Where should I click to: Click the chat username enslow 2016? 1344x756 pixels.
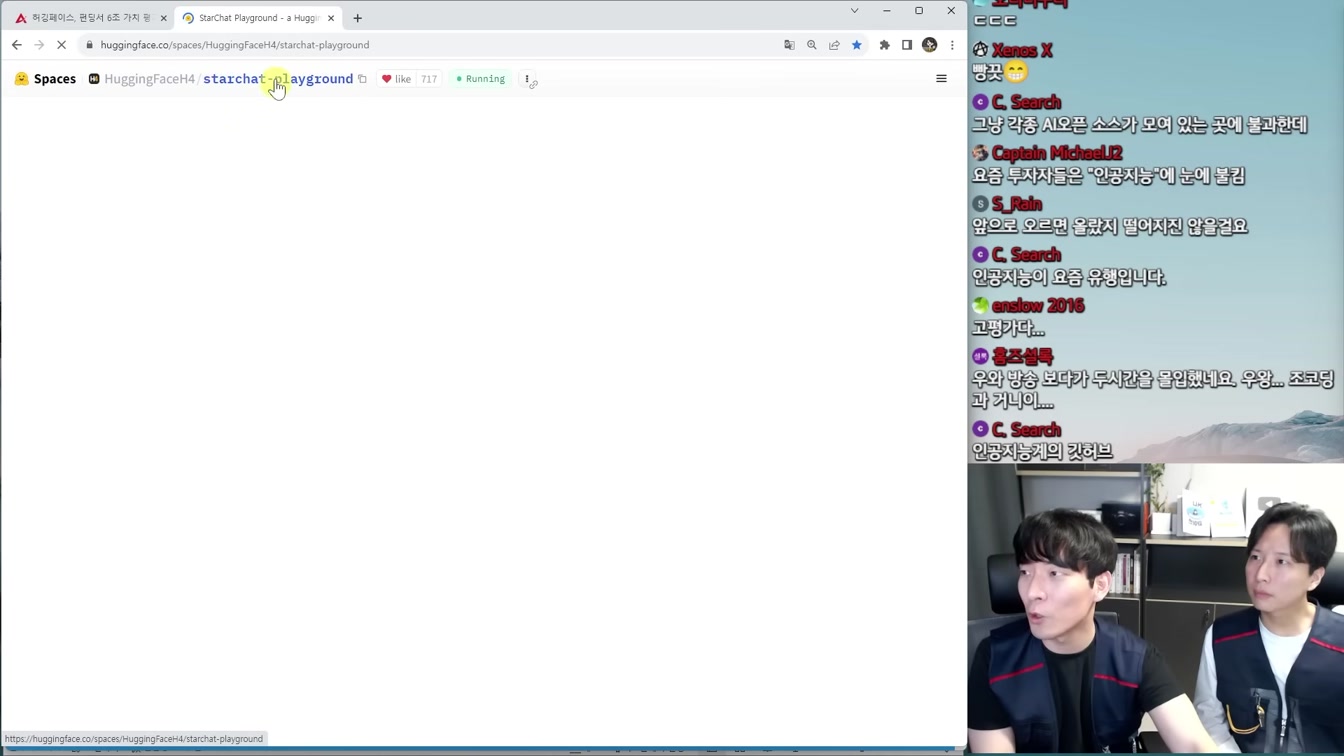1038,306
